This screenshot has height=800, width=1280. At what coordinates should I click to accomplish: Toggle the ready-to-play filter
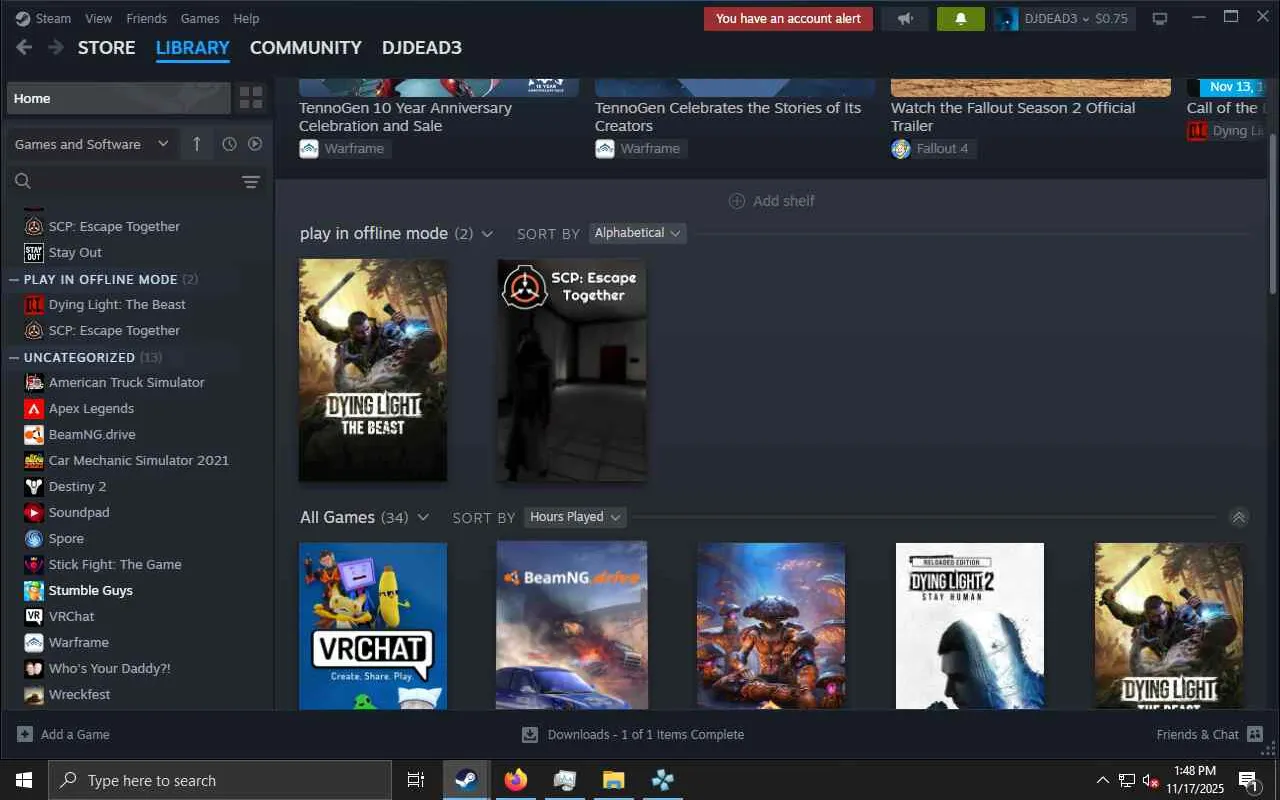(x=255, y=144)
